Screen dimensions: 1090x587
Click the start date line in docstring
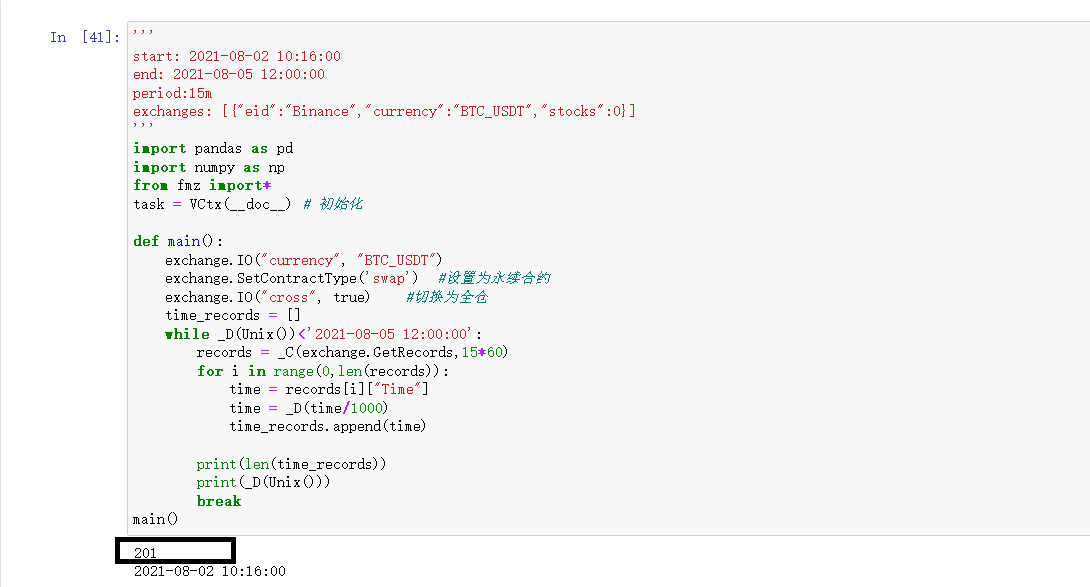(x=237, y=56)
